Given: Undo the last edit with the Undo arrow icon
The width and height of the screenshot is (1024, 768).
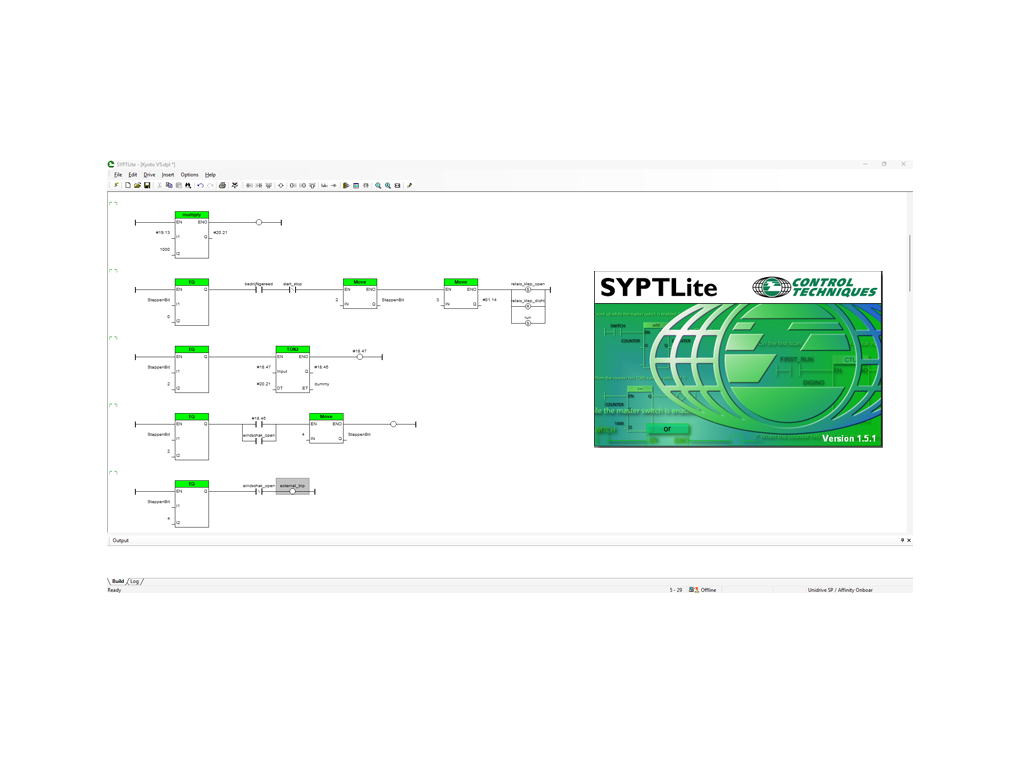Looking at the screenshot, I should coord(199,185).
